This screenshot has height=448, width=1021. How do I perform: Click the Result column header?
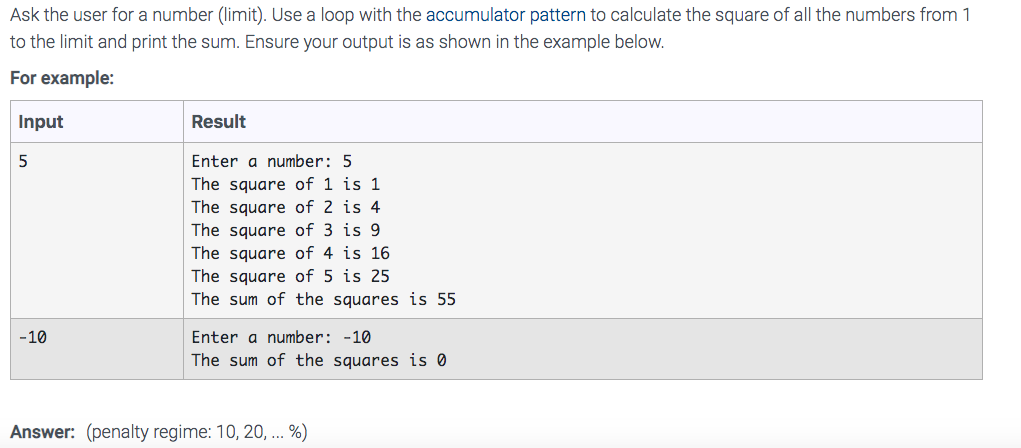219,122
